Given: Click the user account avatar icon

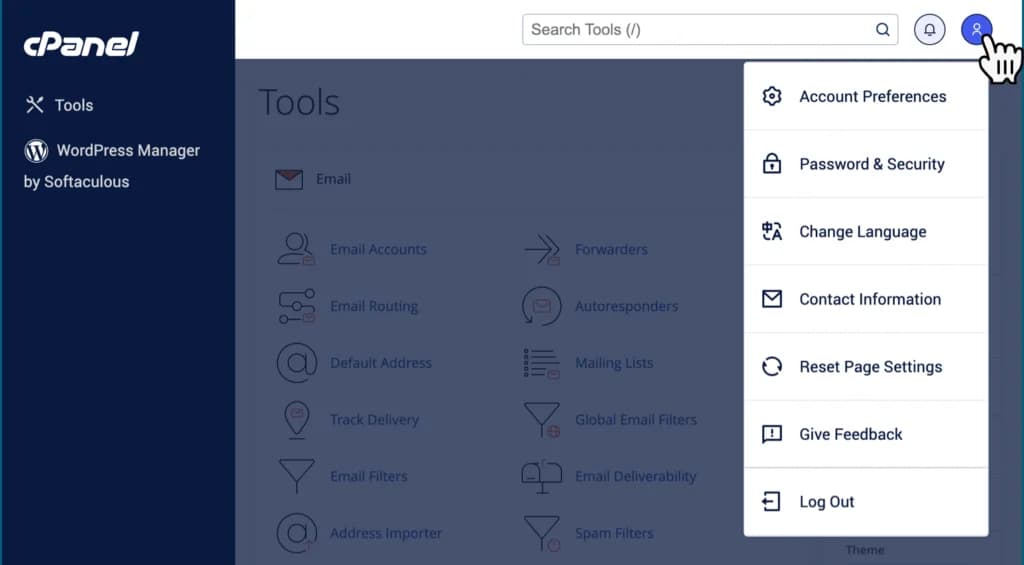Looking at the screenshot, I should tap(976, 29).
